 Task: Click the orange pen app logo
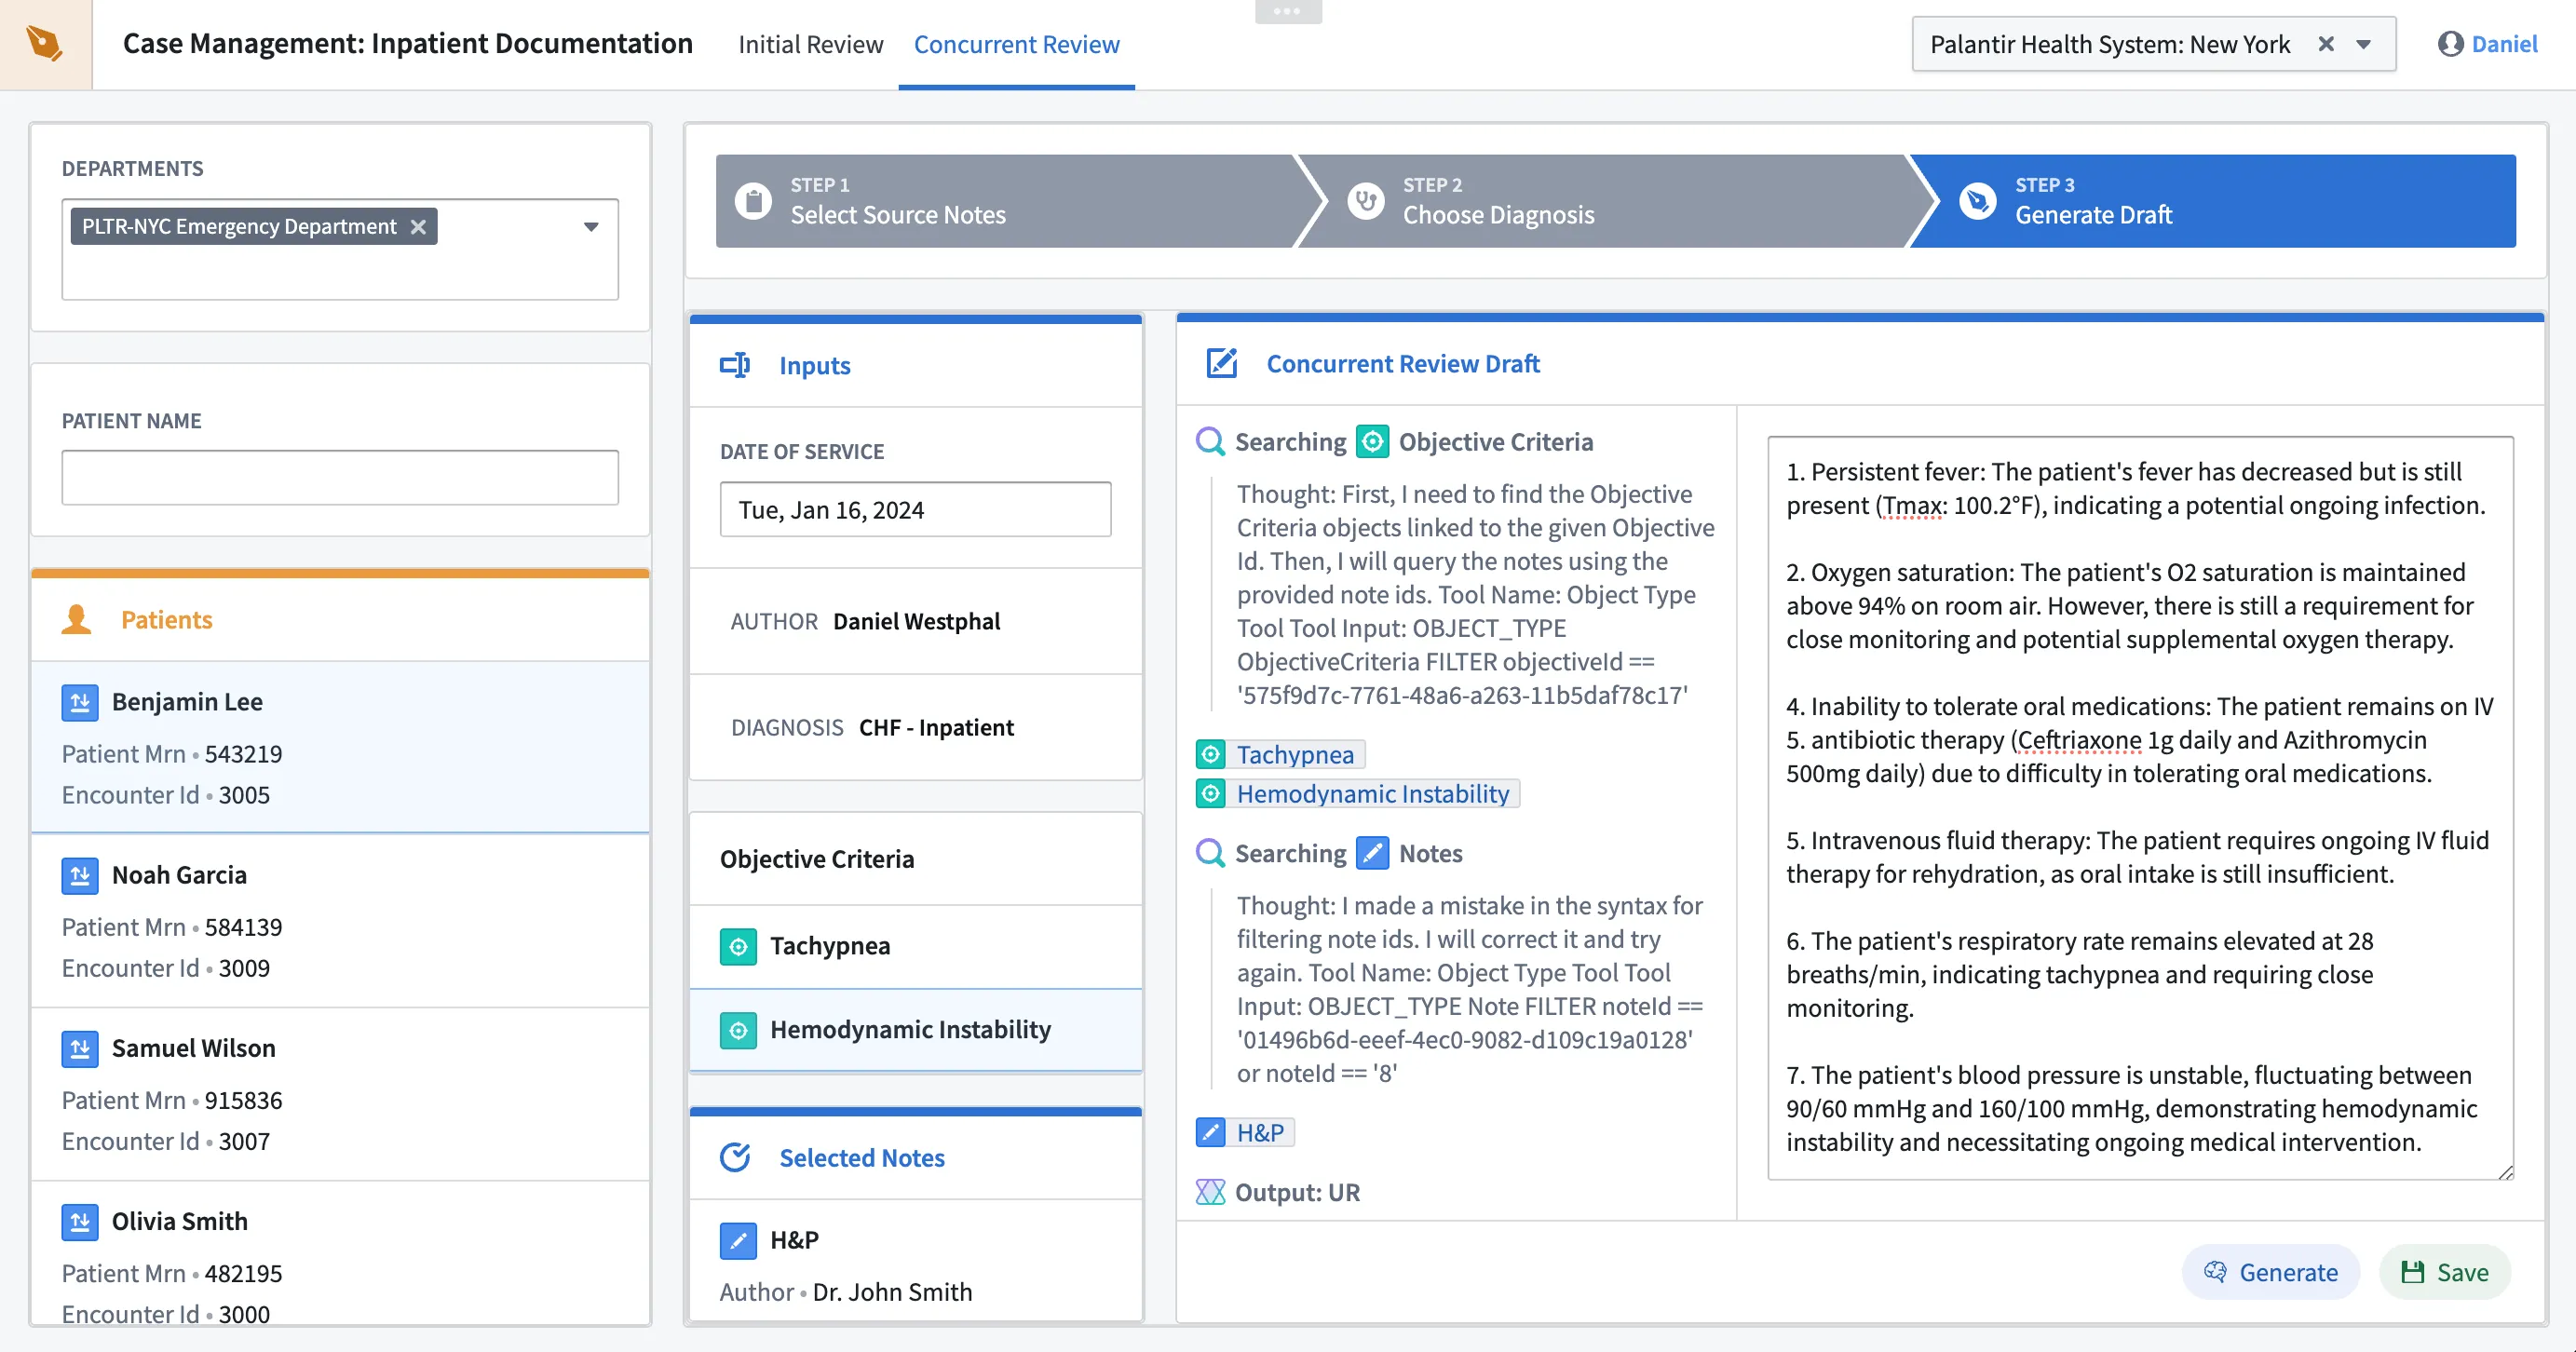pyautogui.click(x=45, y=44)
